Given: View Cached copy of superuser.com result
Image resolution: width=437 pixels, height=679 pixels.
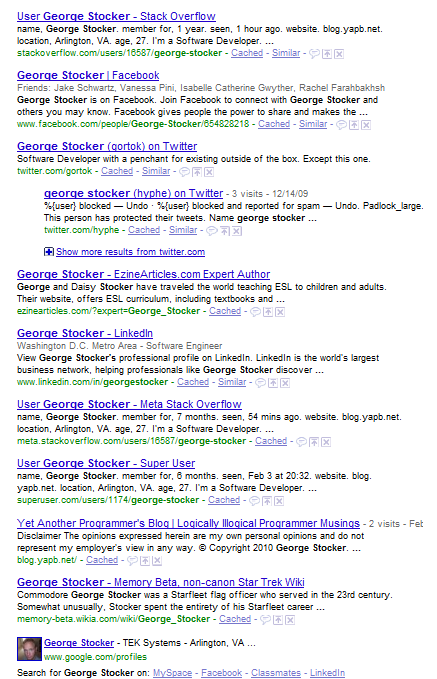Looking at the screenshot, I should [224, 500].
